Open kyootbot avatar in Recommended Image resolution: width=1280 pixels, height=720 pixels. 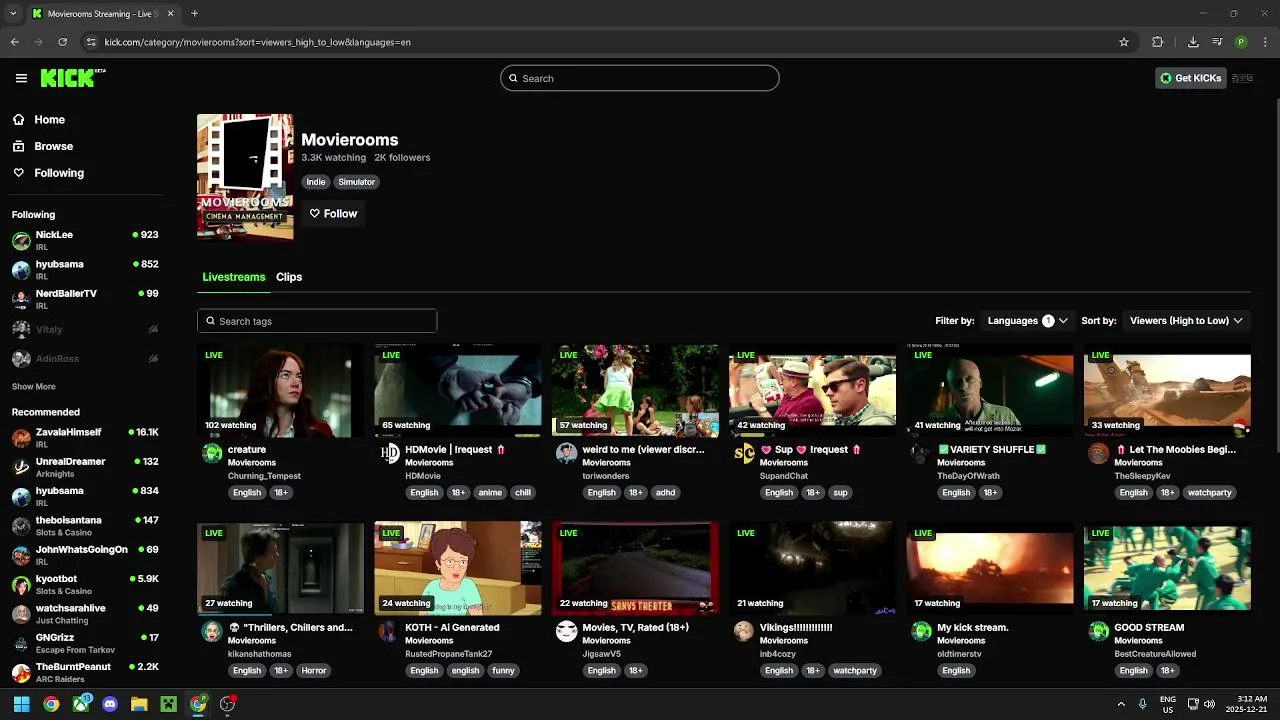[x=21, y=584]
